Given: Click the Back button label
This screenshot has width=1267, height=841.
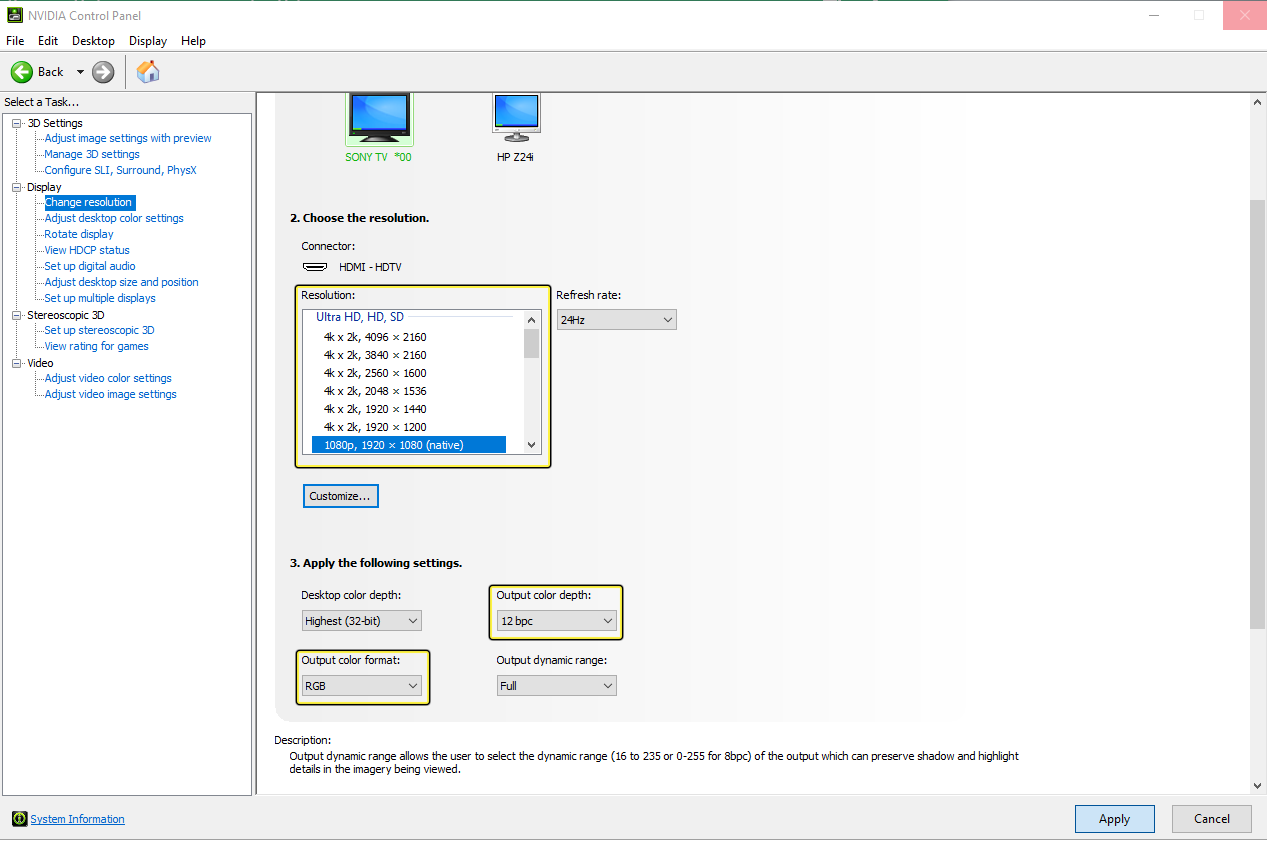Looking at the screenshot, I should pyautogui.click(x=50, y=72).
